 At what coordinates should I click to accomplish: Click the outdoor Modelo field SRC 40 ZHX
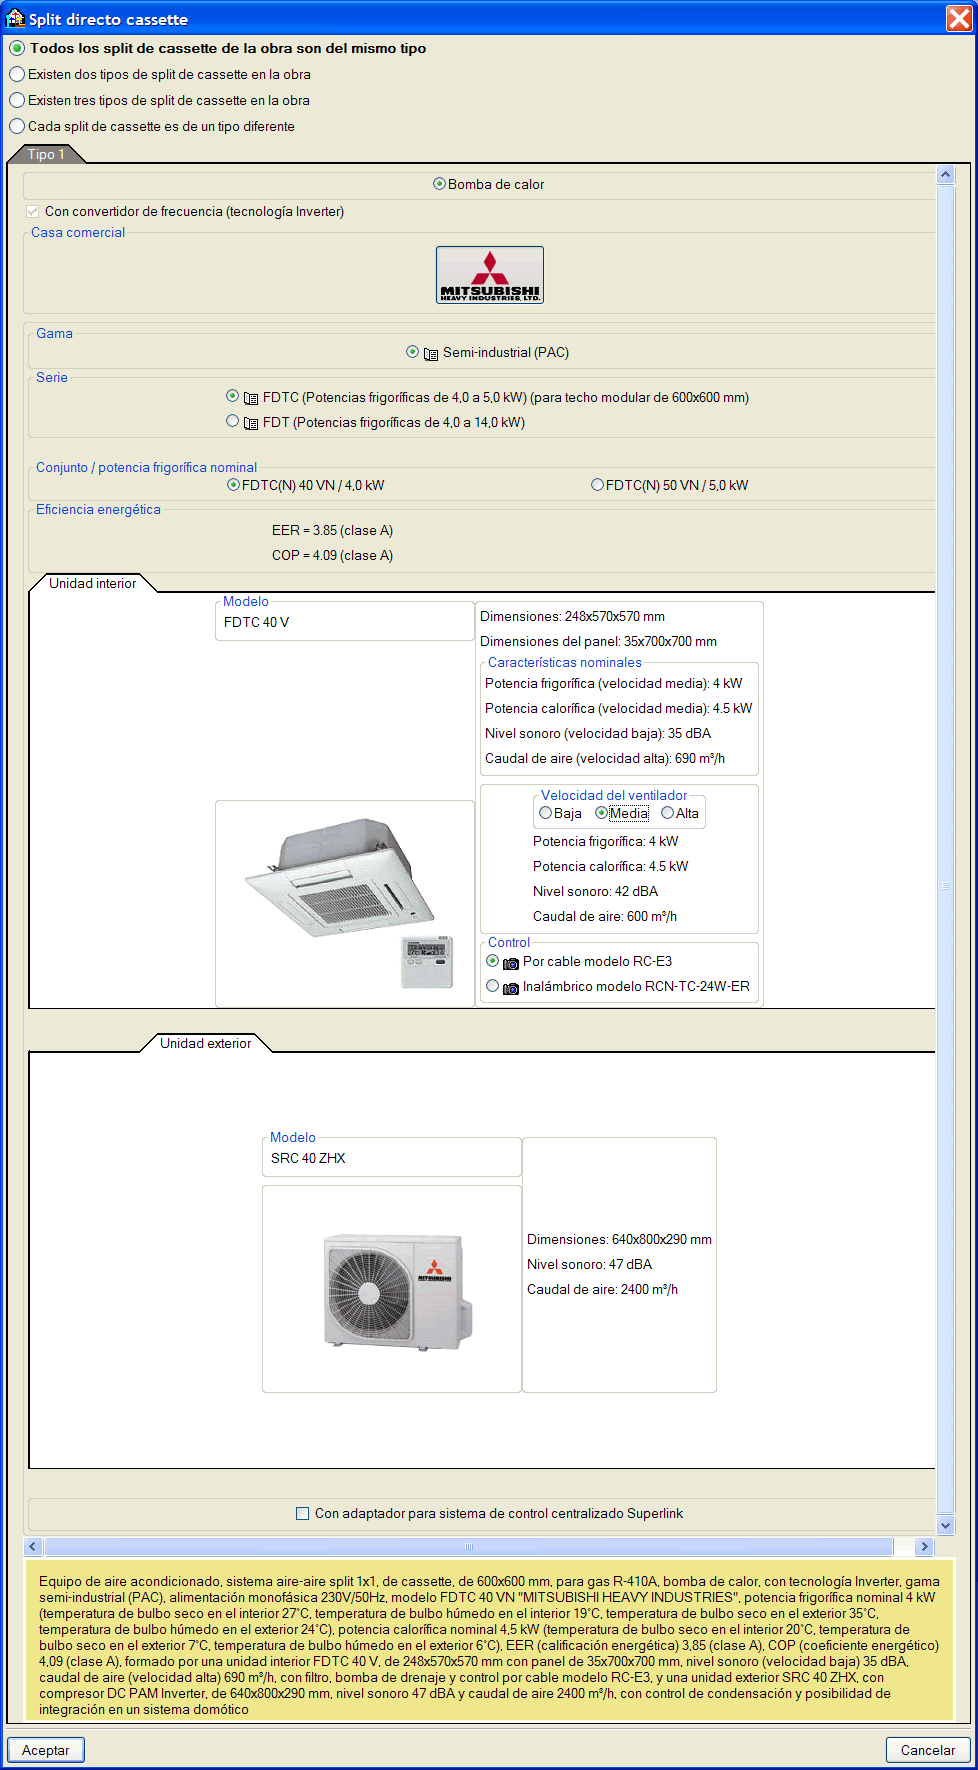(392, 1159)
